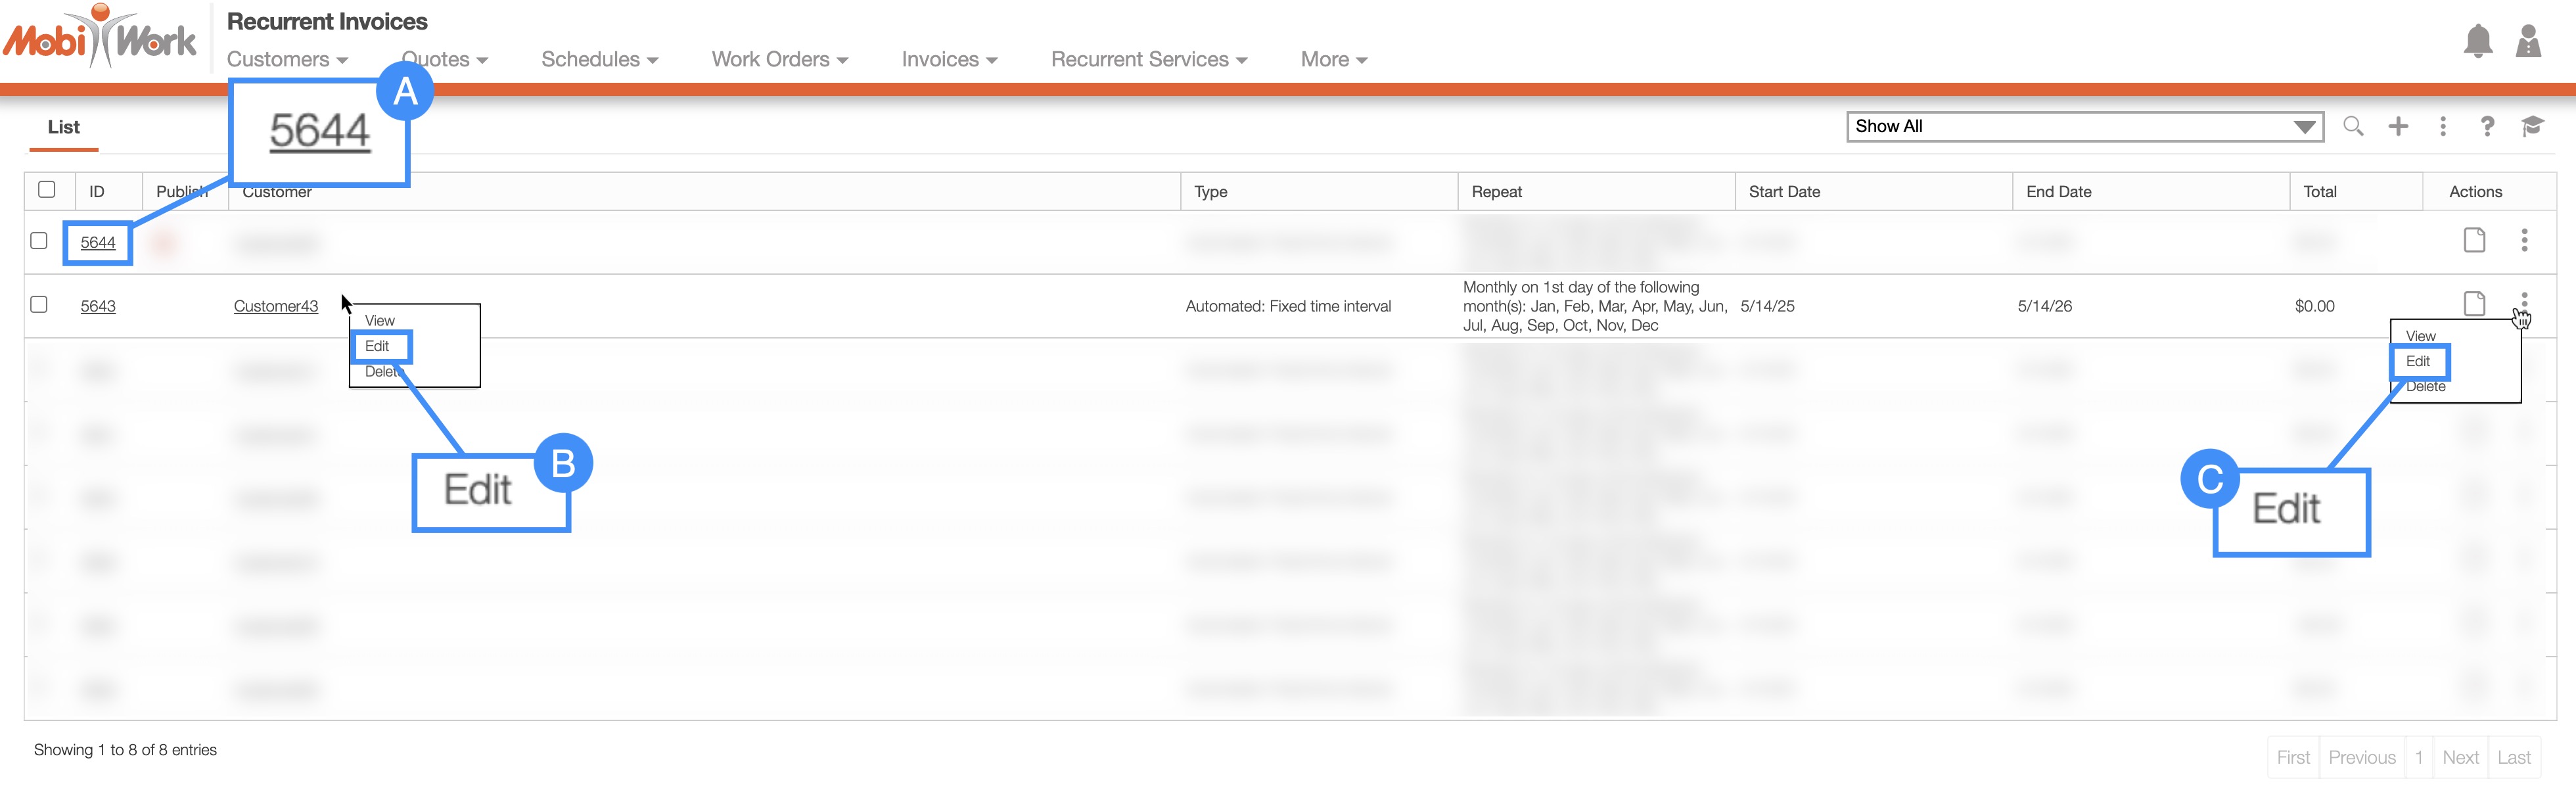Click the search magnifier icon
The image size is (2576, 794).
point(2353,126)
